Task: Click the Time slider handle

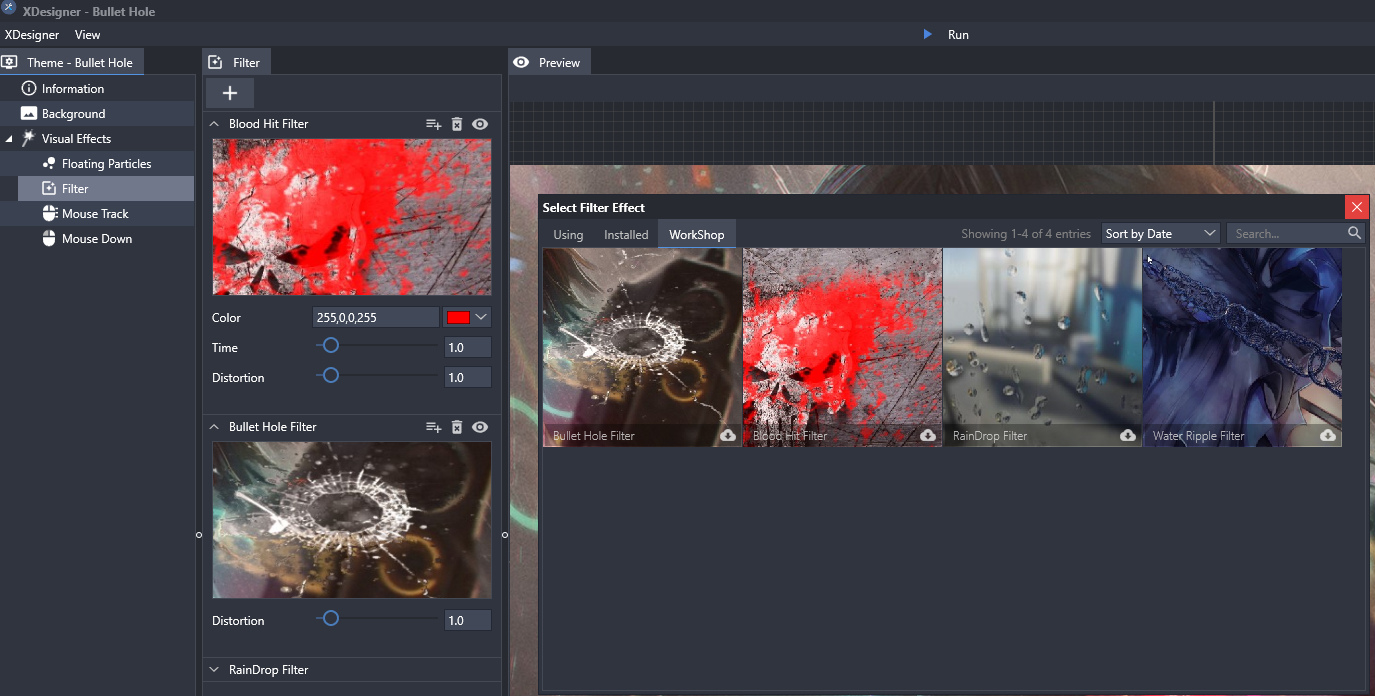Action: [330, 346]
